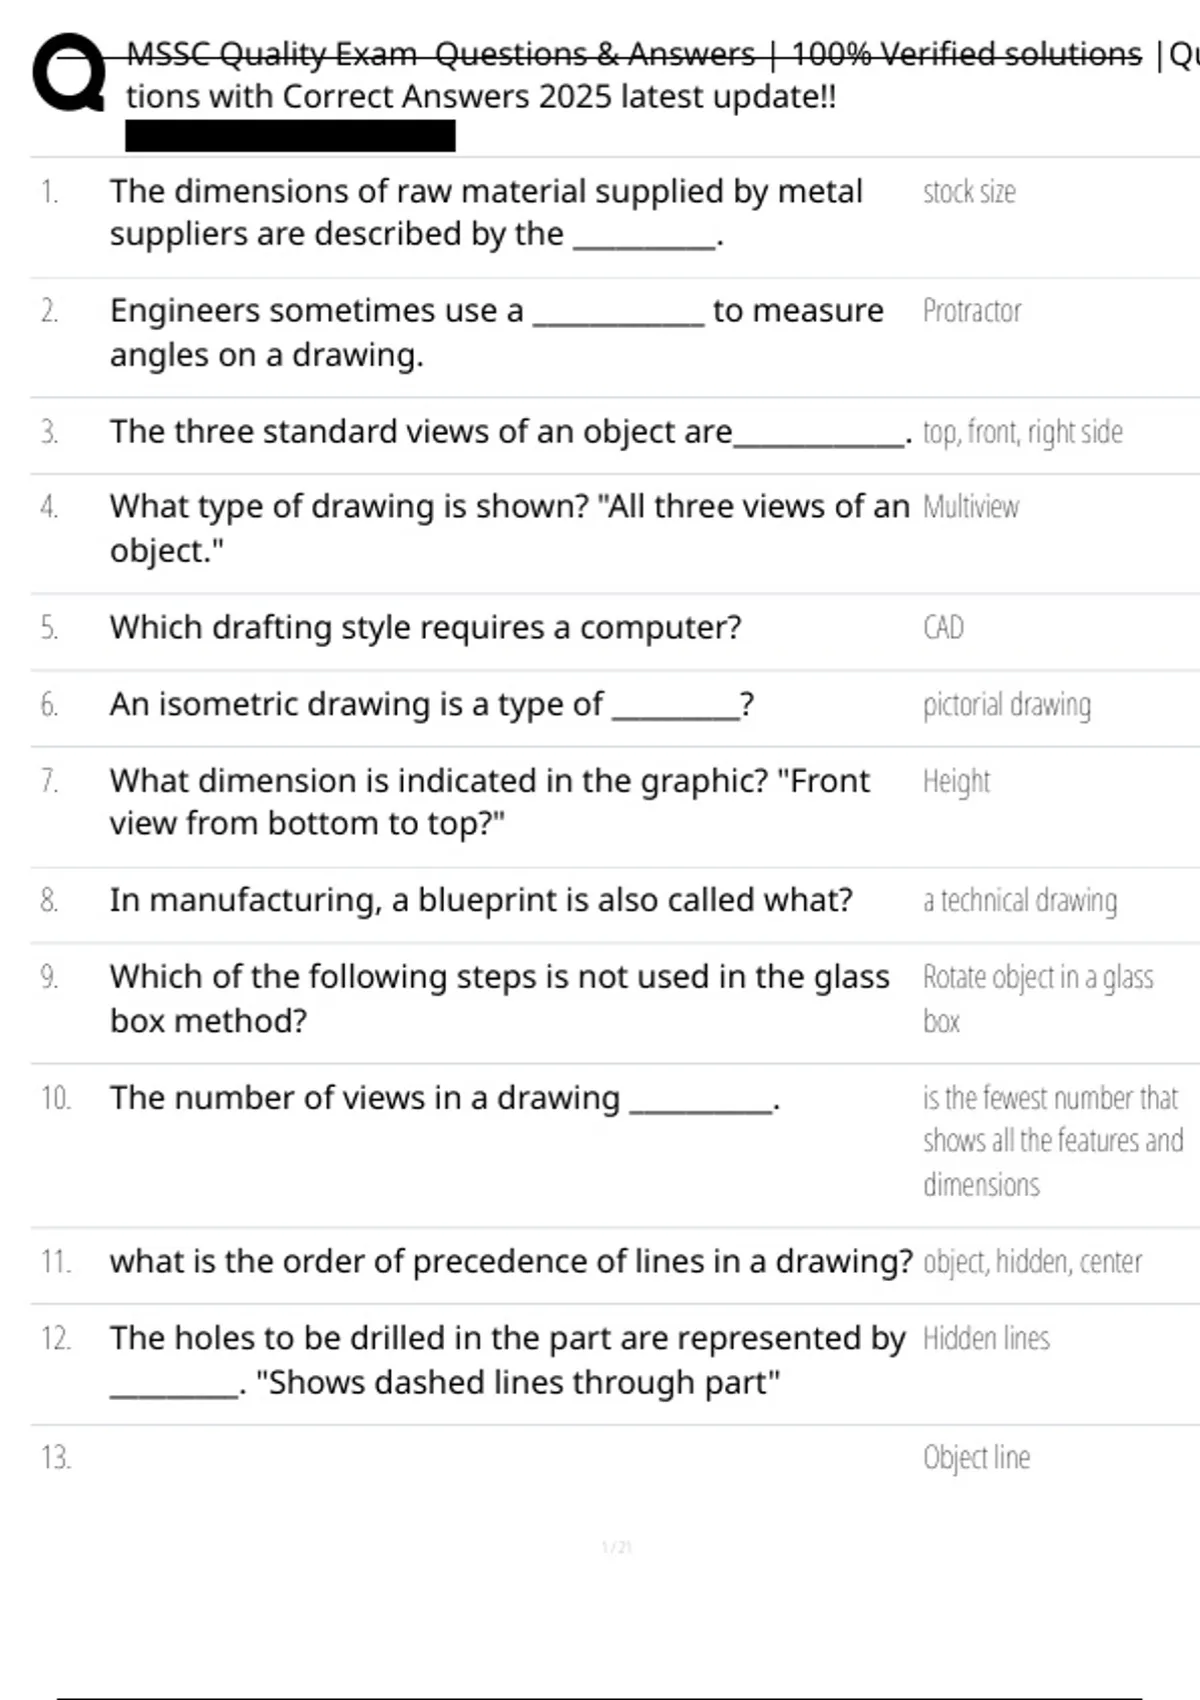Click the blacked-out redacted bar under title

(x=290, y=136)
